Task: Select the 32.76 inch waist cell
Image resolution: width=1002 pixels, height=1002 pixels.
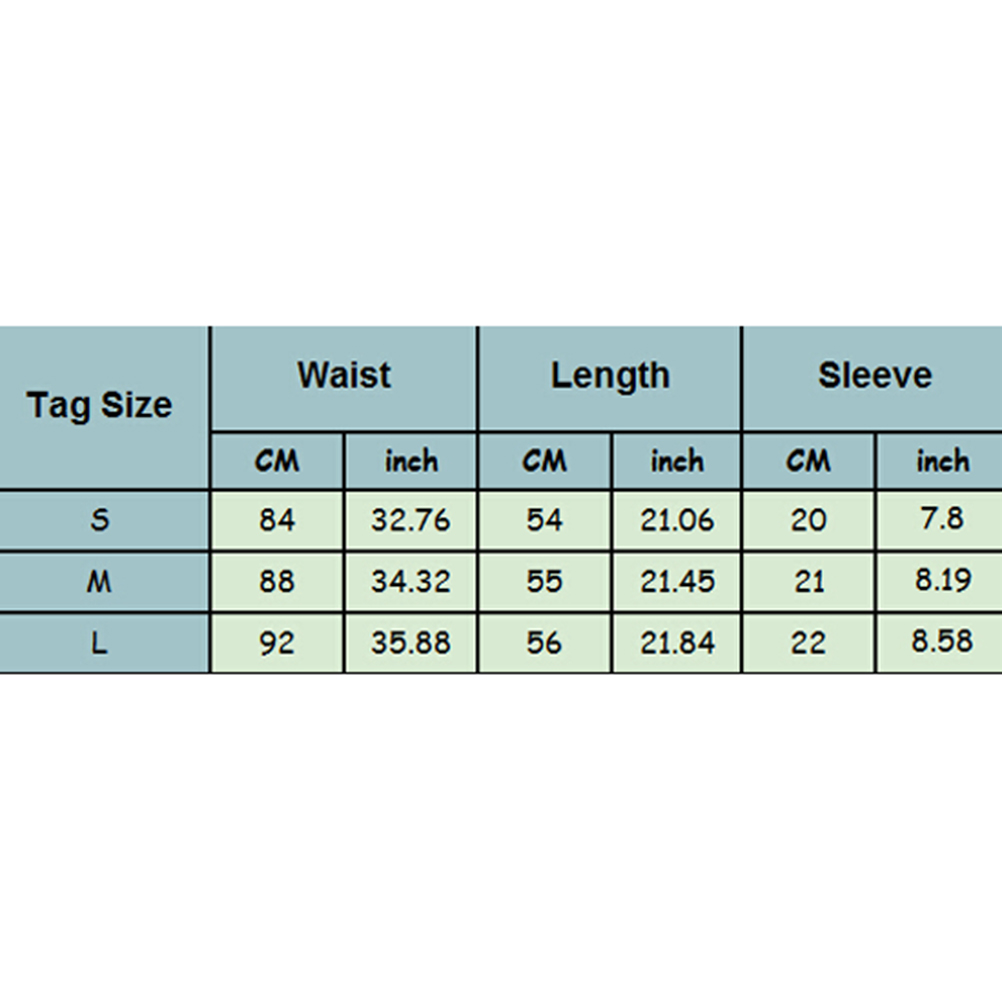Action: [x=411, y=520]
